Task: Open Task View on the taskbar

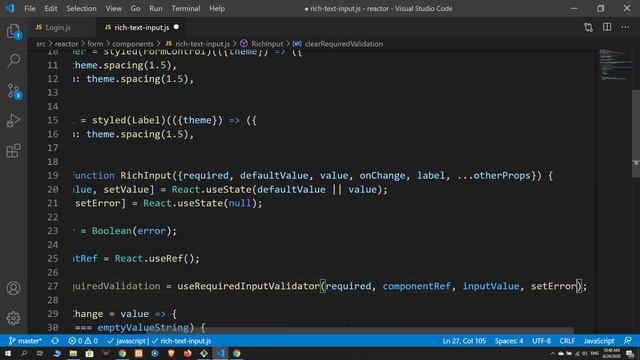Action: [40, 353]
